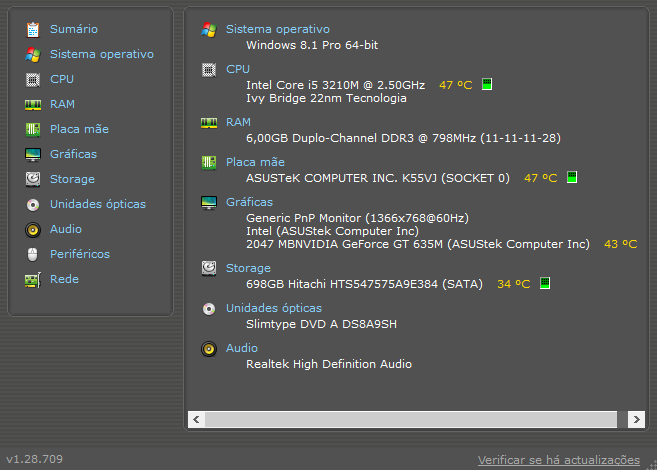Viewport: 657px width, 470px height.
Task: Click version number v1.28.709
Action: 34,459
